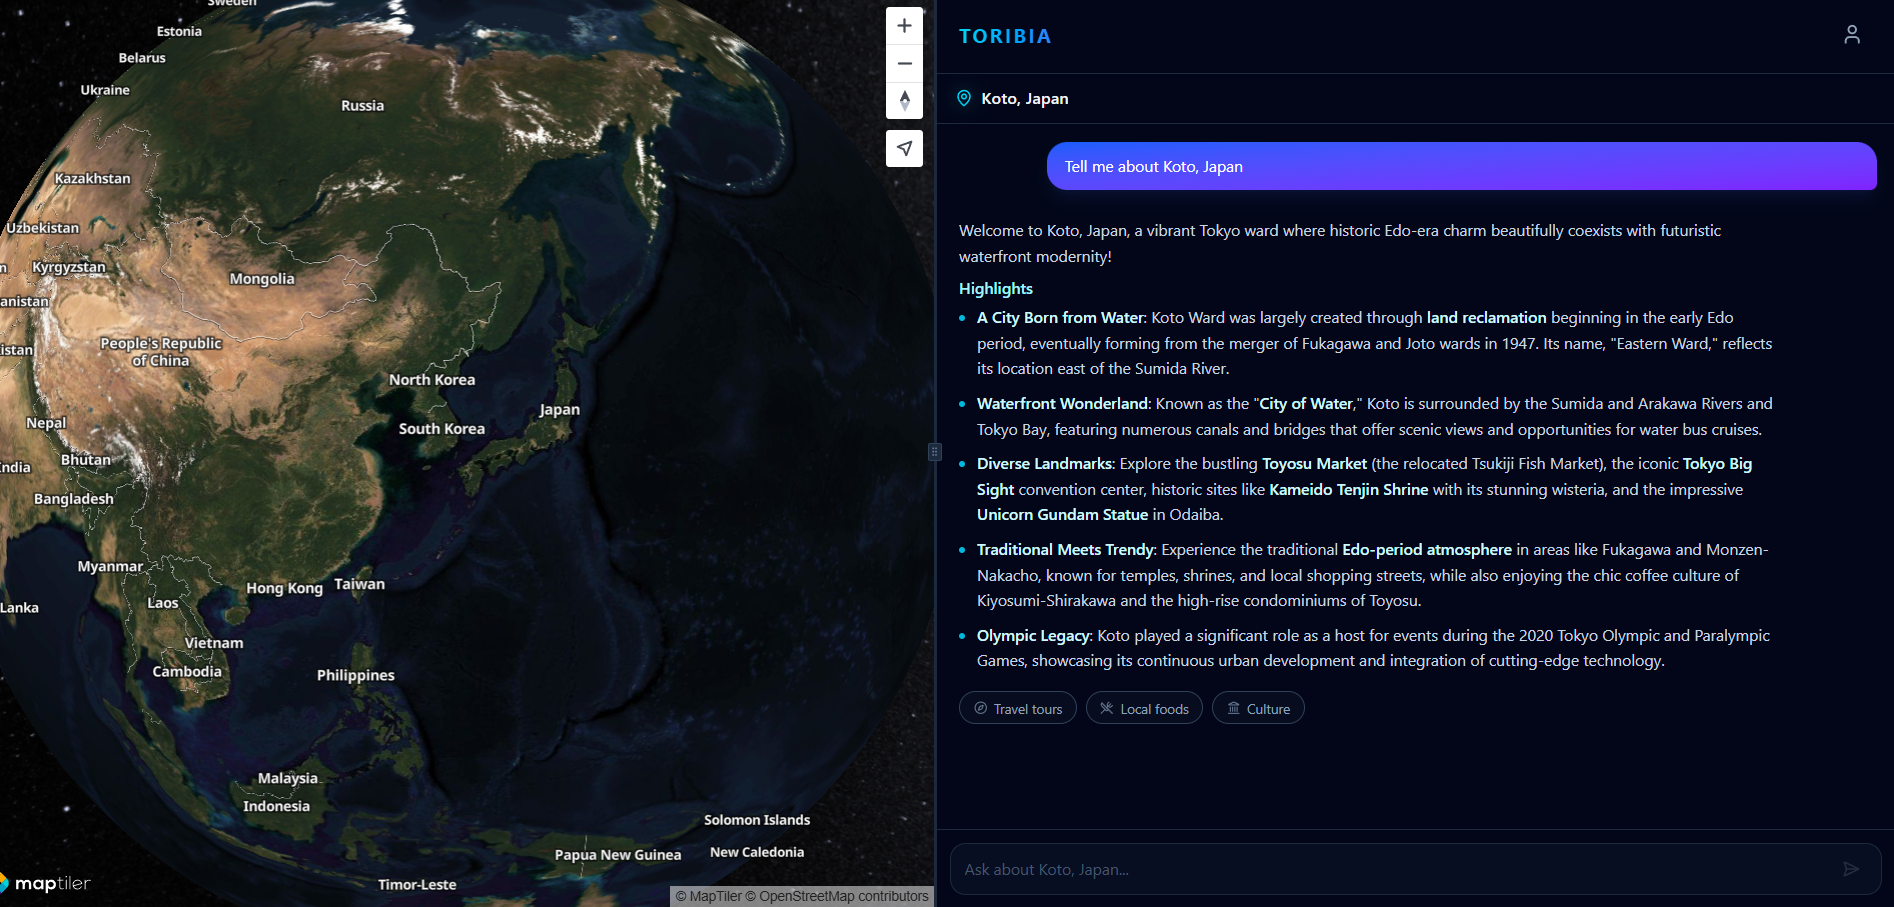Select the Local foods chip
This screenshot has width=1894, height=907.
1144,708
